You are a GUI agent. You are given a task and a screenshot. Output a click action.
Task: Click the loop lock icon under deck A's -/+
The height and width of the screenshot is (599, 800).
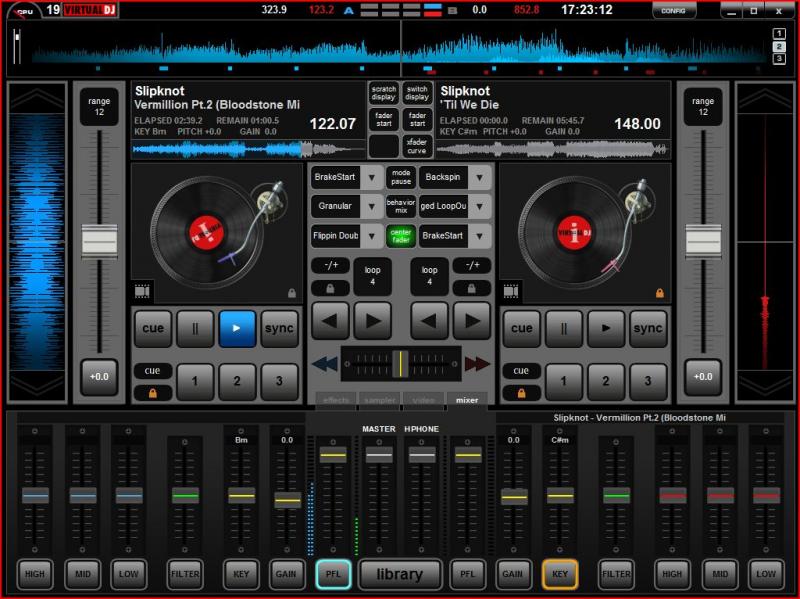[x=330, y=289]
